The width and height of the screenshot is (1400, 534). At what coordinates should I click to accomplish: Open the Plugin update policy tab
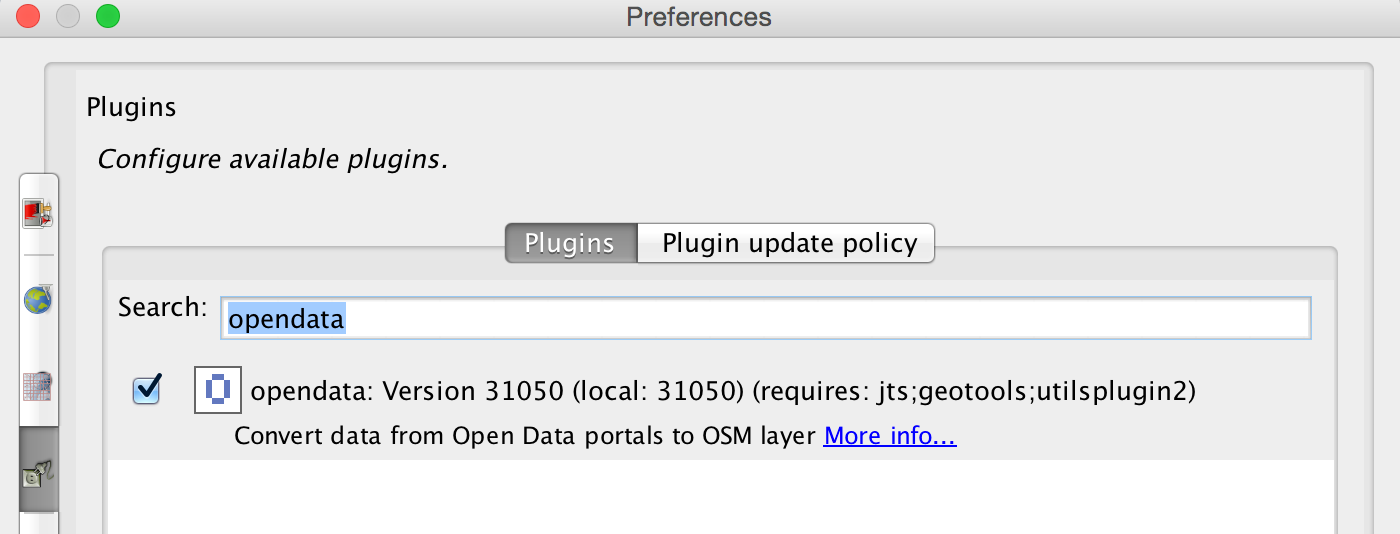(787, 243)
